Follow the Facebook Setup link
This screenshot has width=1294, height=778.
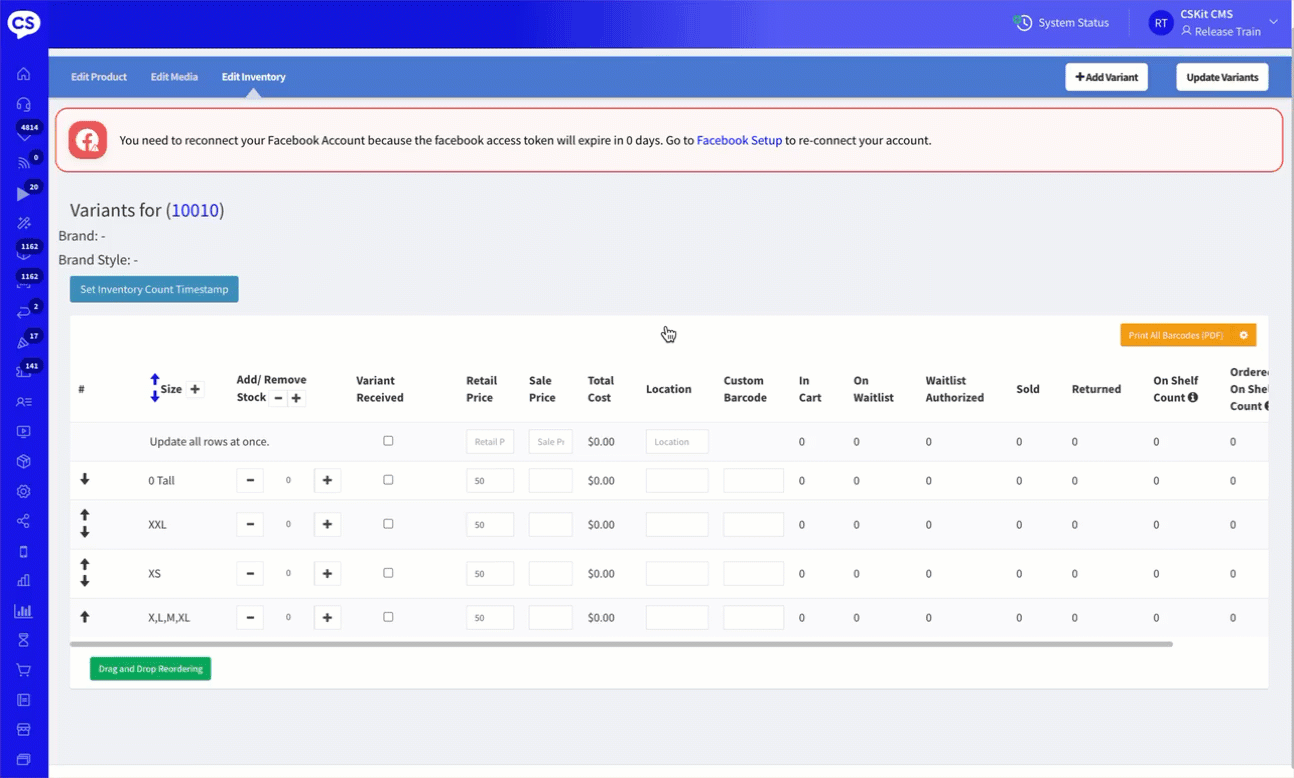point(739,141)
